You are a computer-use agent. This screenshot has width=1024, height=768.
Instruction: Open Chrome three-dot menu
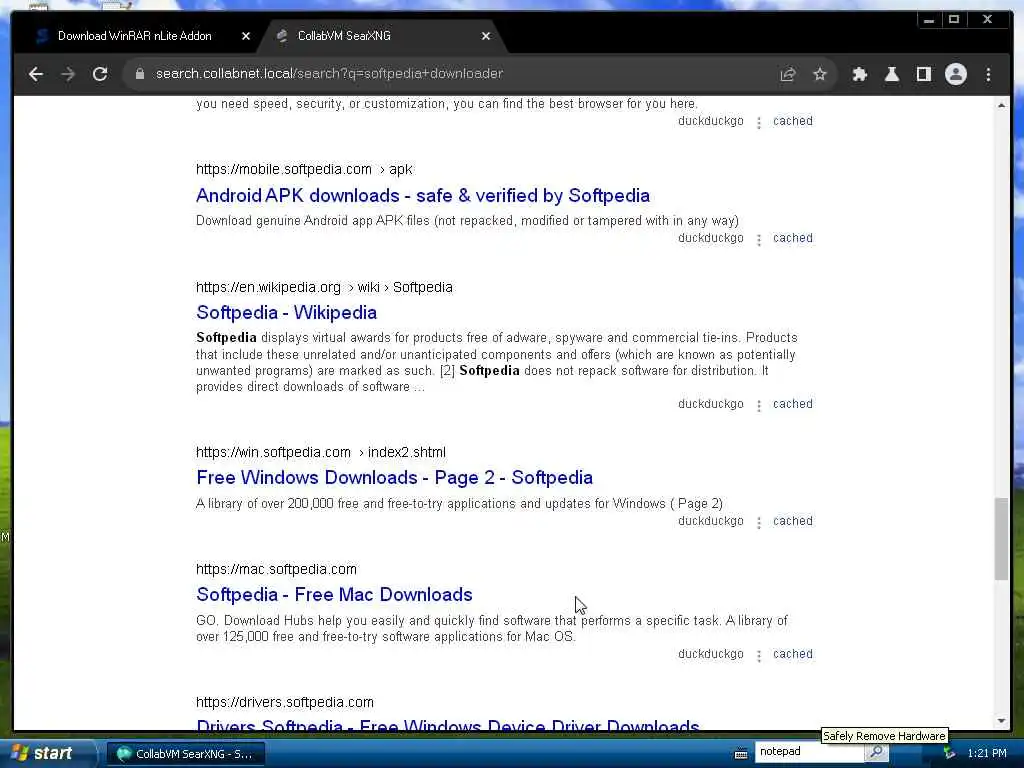coord(988,74)
